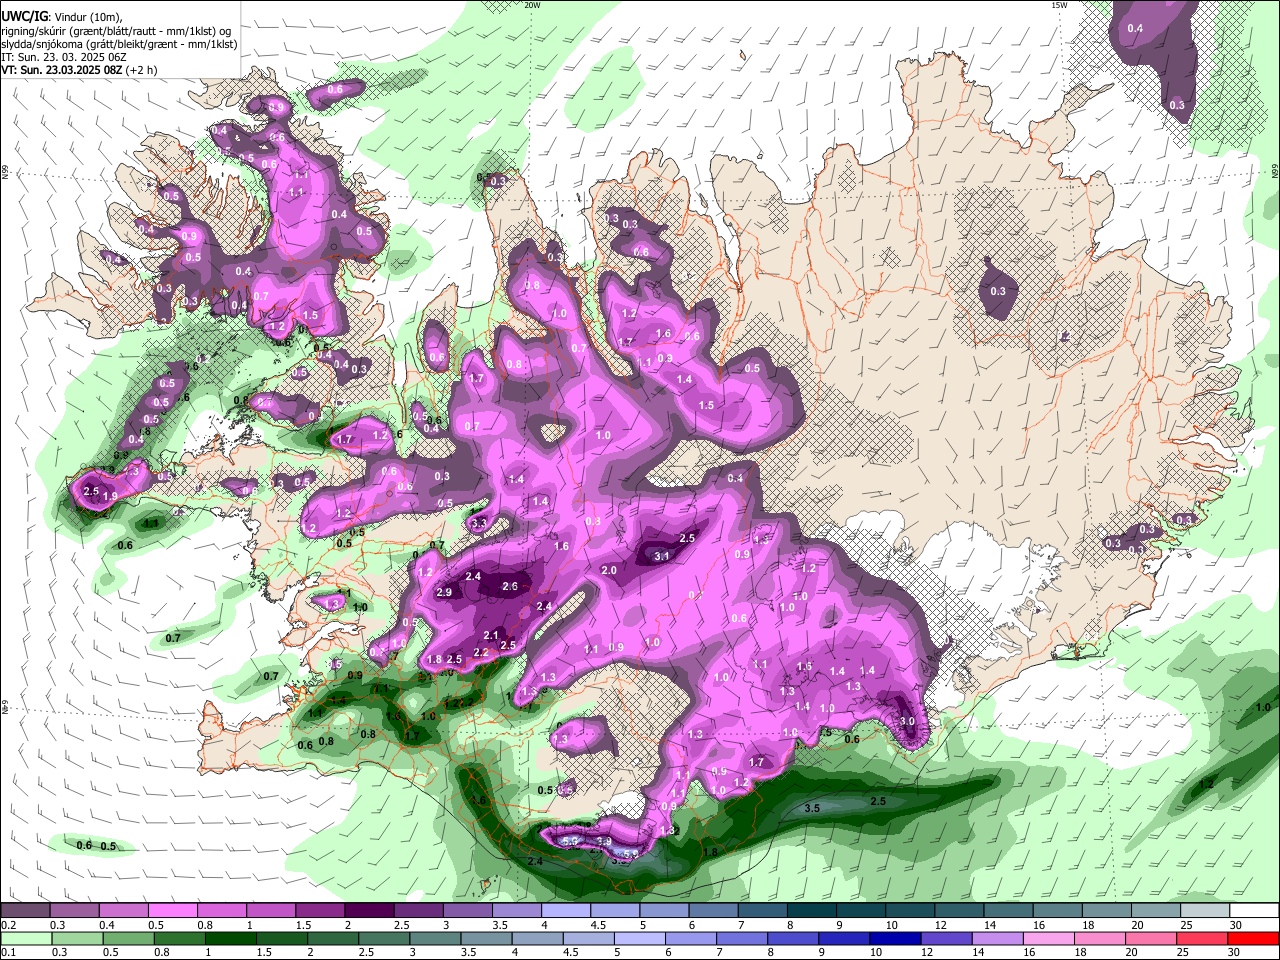This screenshot has height=960, width=1280.
Task: Click the '2.9' snowfall value on the map
Action: point(445,593)
